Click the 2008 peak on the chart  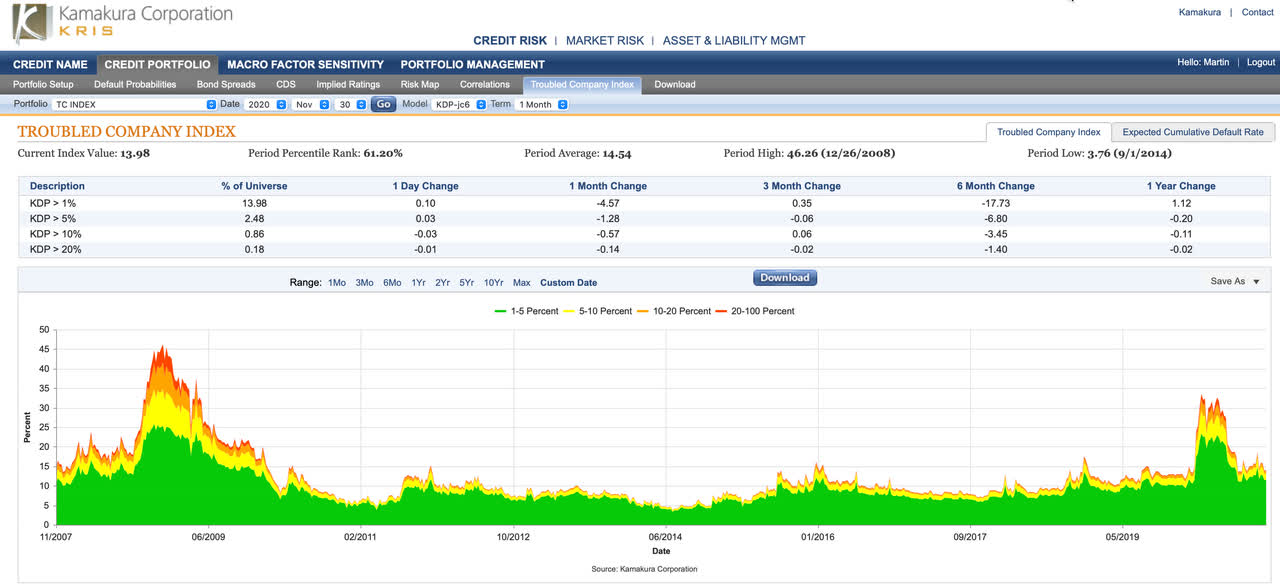[x=161, y=348]
